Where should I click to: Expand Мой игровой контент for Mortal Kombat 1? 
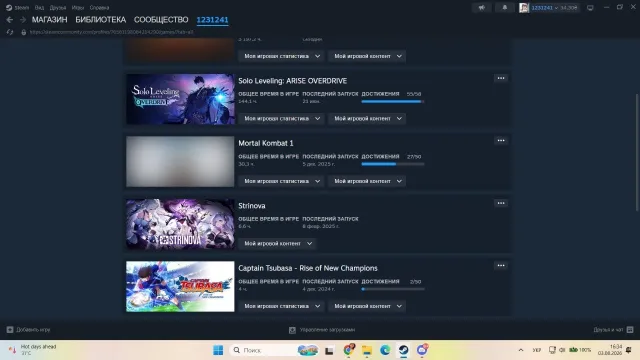point(367,181)
